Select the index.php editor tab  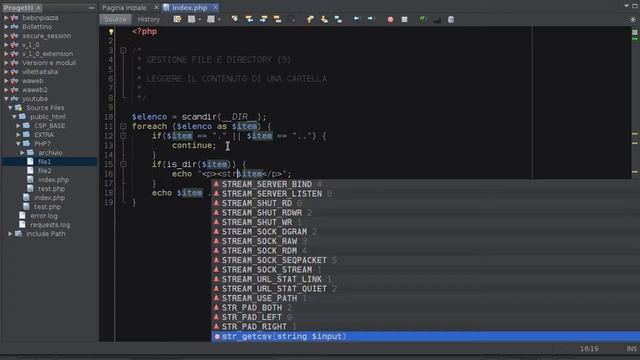189,8
